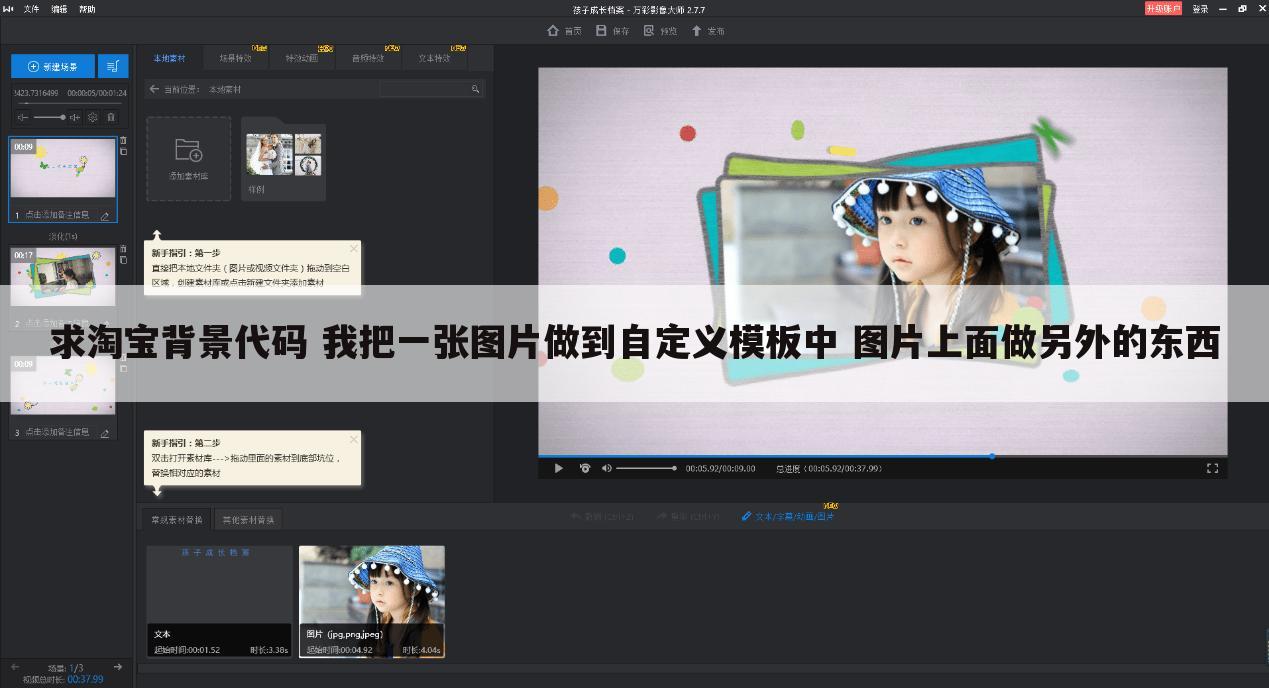
Task: Click the back arrow beside 当前位置
Action: click(154, 89)
